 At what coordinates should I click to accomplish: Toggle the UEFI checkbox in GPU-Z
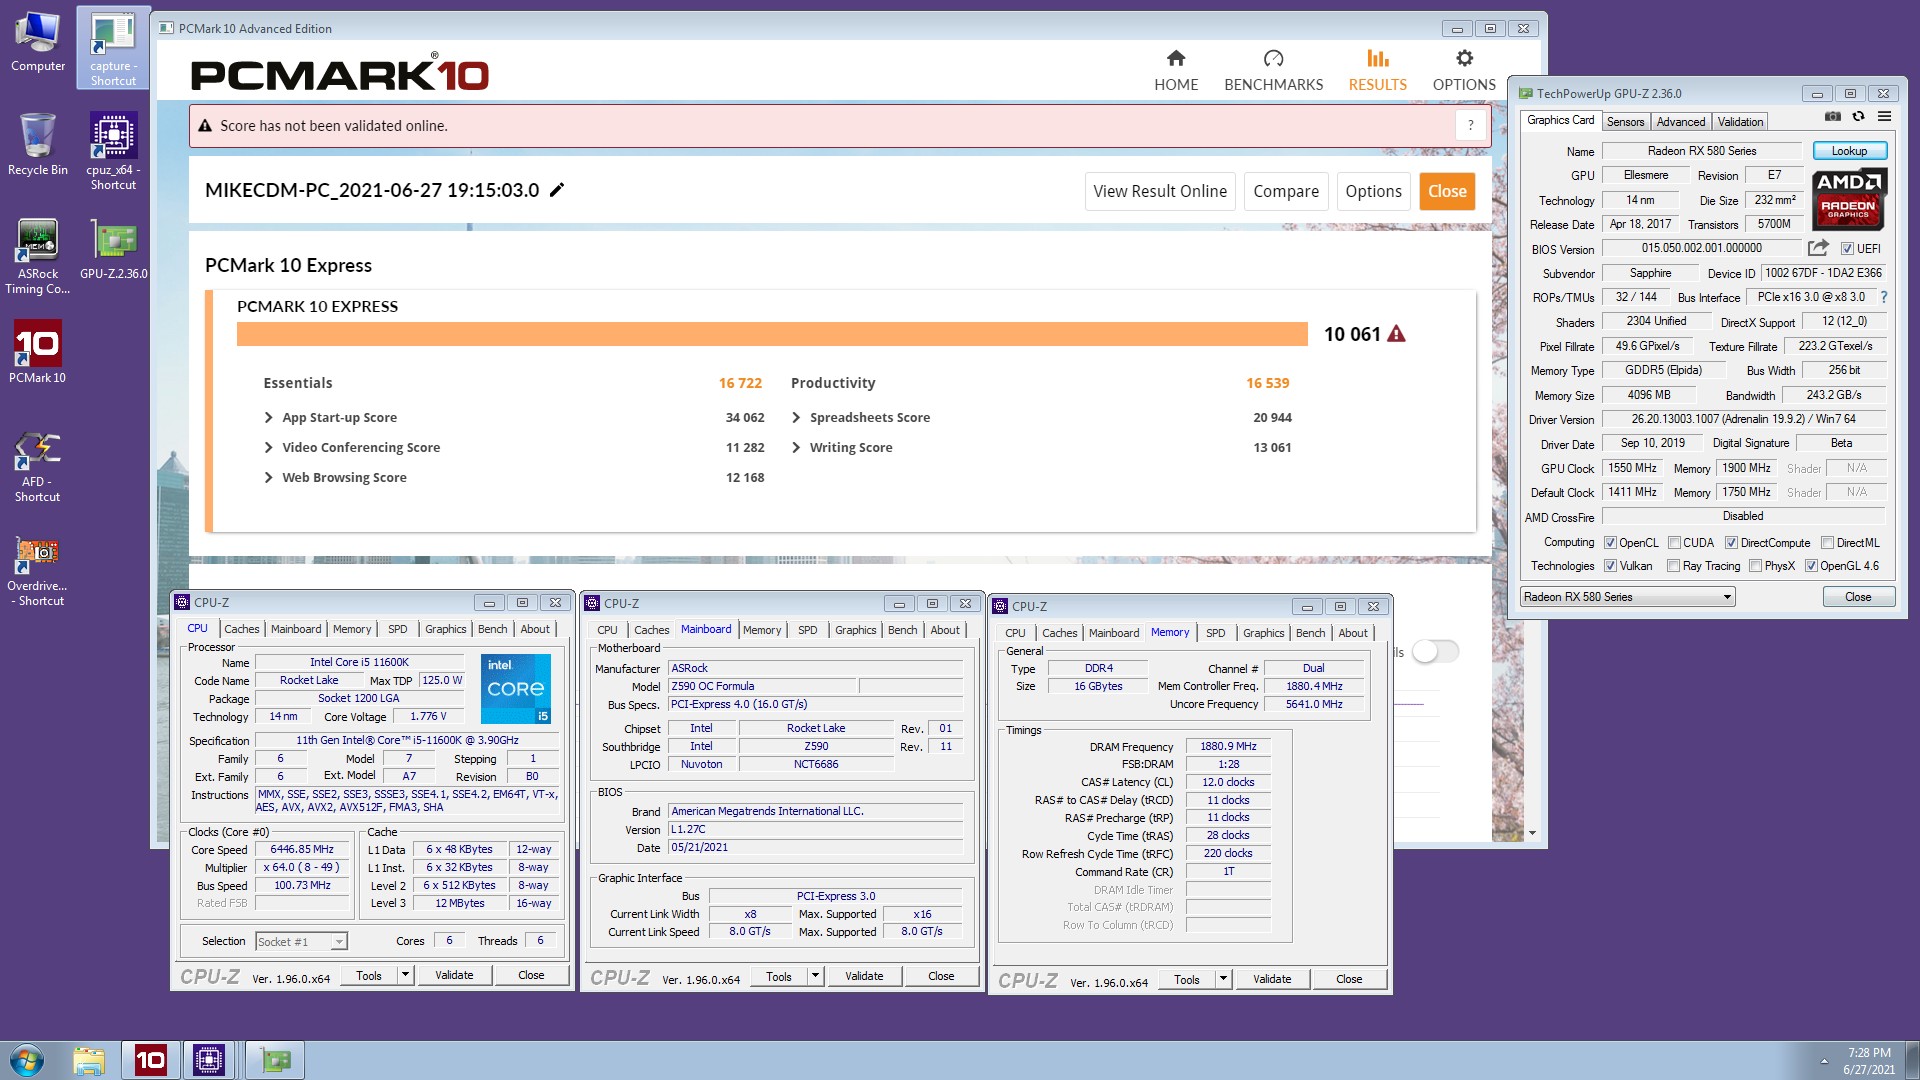click(x=1847, y=249)
